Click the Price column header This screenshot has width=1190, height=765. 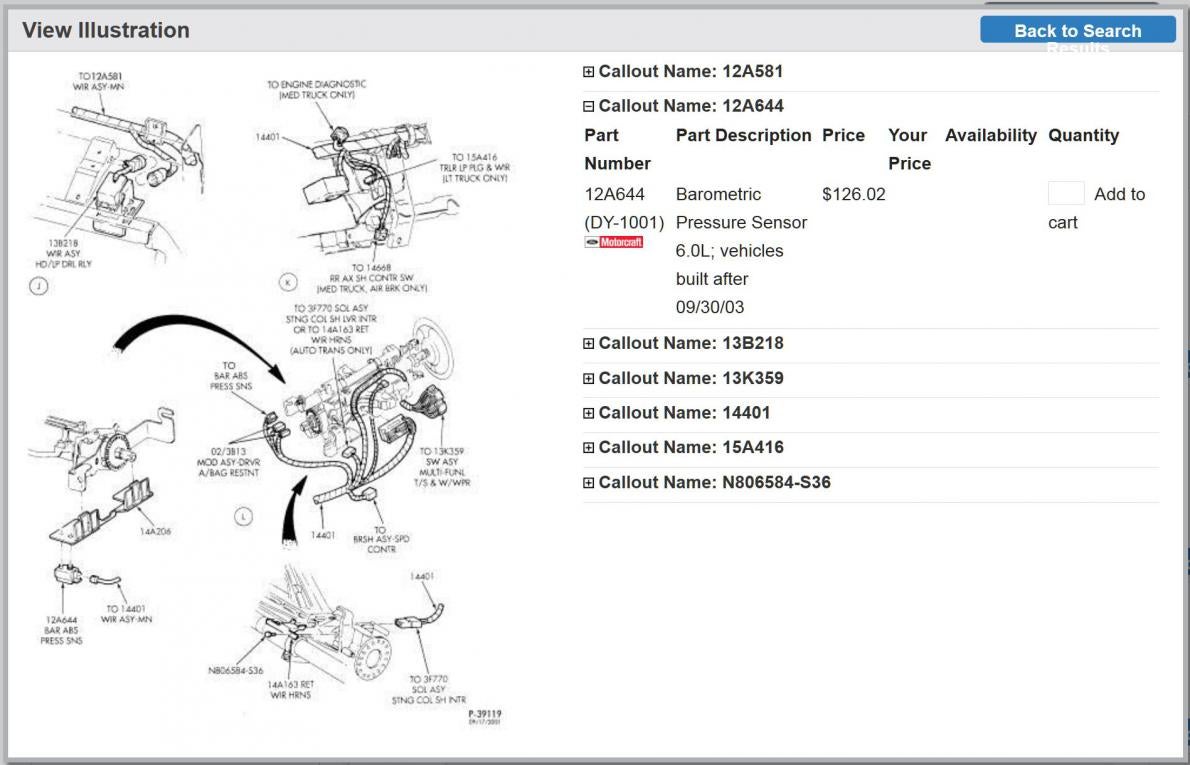(843, 136)
